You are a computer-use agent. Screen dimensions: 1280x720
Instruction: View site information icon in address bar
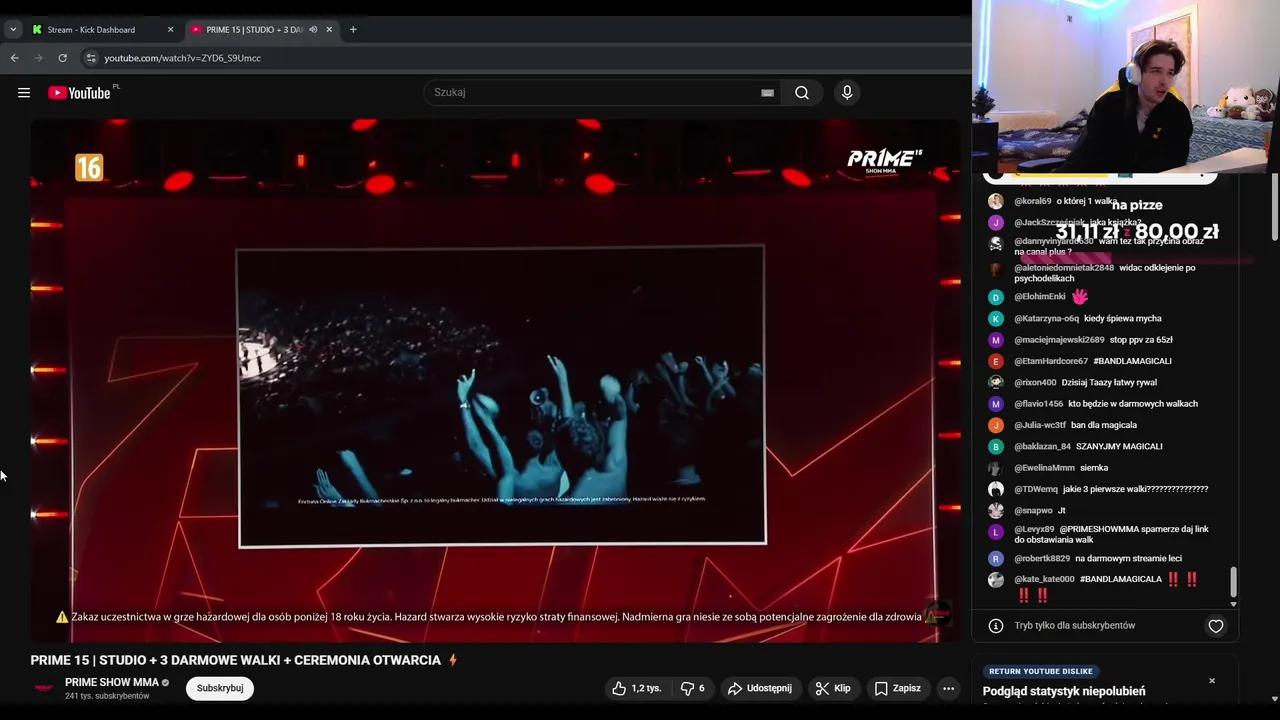pos(91,58)
